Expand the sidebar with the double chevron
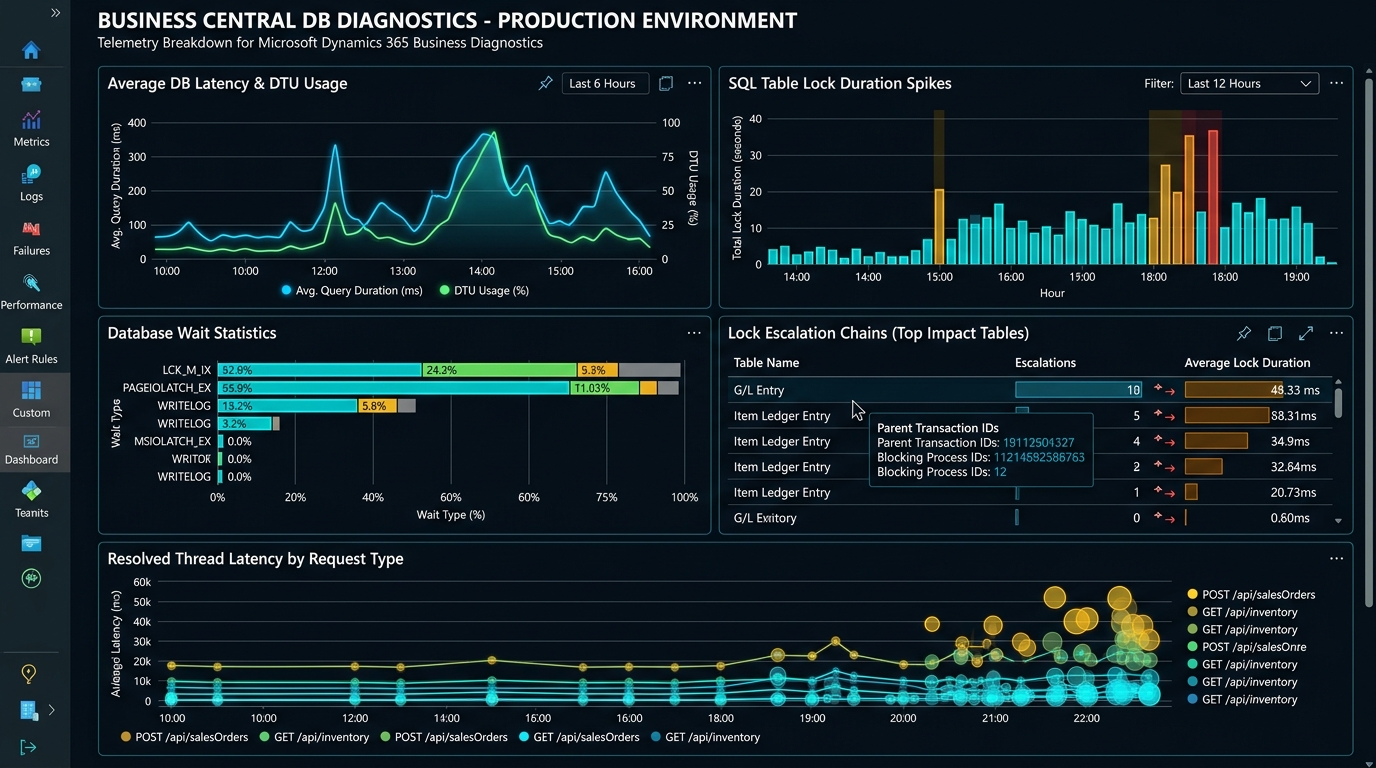Screen dimensions: 1376x768 click(55, 13)
